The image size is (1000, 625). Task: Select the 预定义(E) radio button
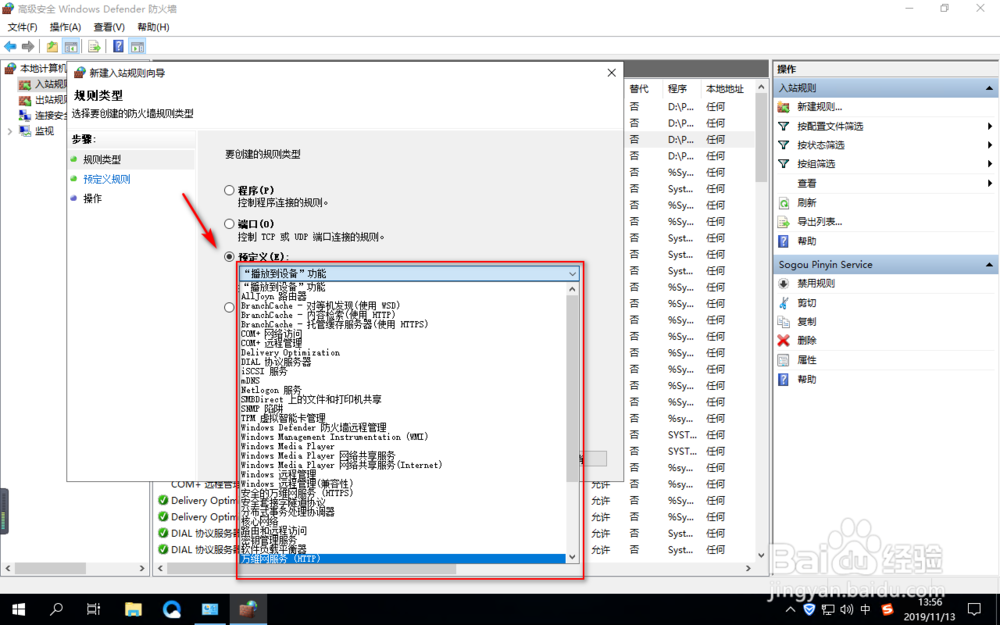coord(230,256)
